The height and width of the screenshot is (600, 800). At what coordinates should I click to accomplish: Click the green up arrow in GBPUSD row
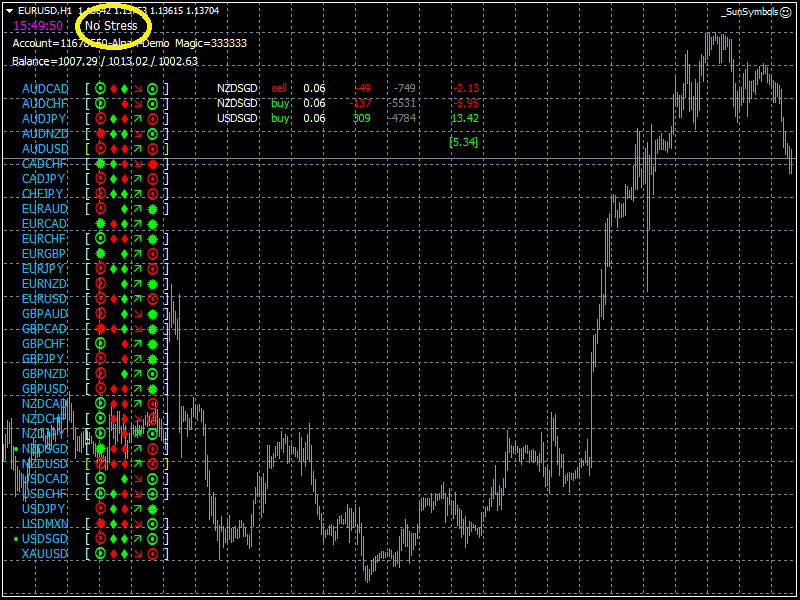[x=138, y=388]
